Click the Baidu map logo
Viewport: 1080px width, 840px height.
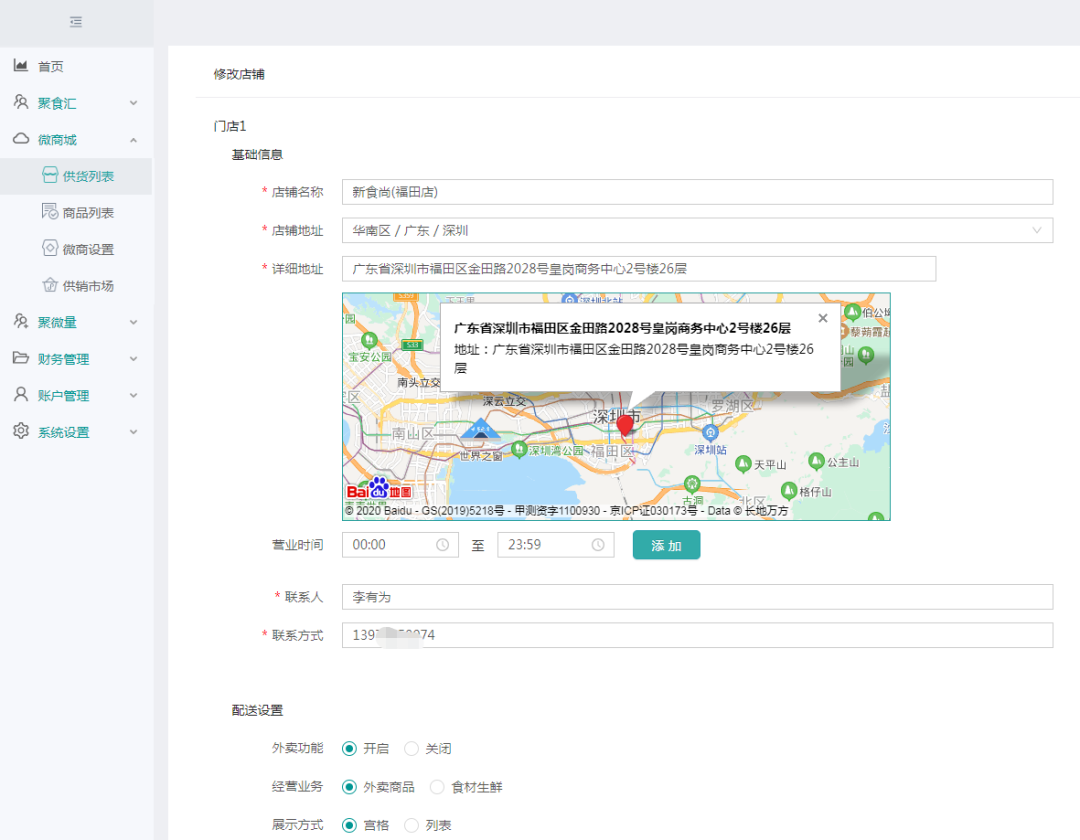pos(379,489)
